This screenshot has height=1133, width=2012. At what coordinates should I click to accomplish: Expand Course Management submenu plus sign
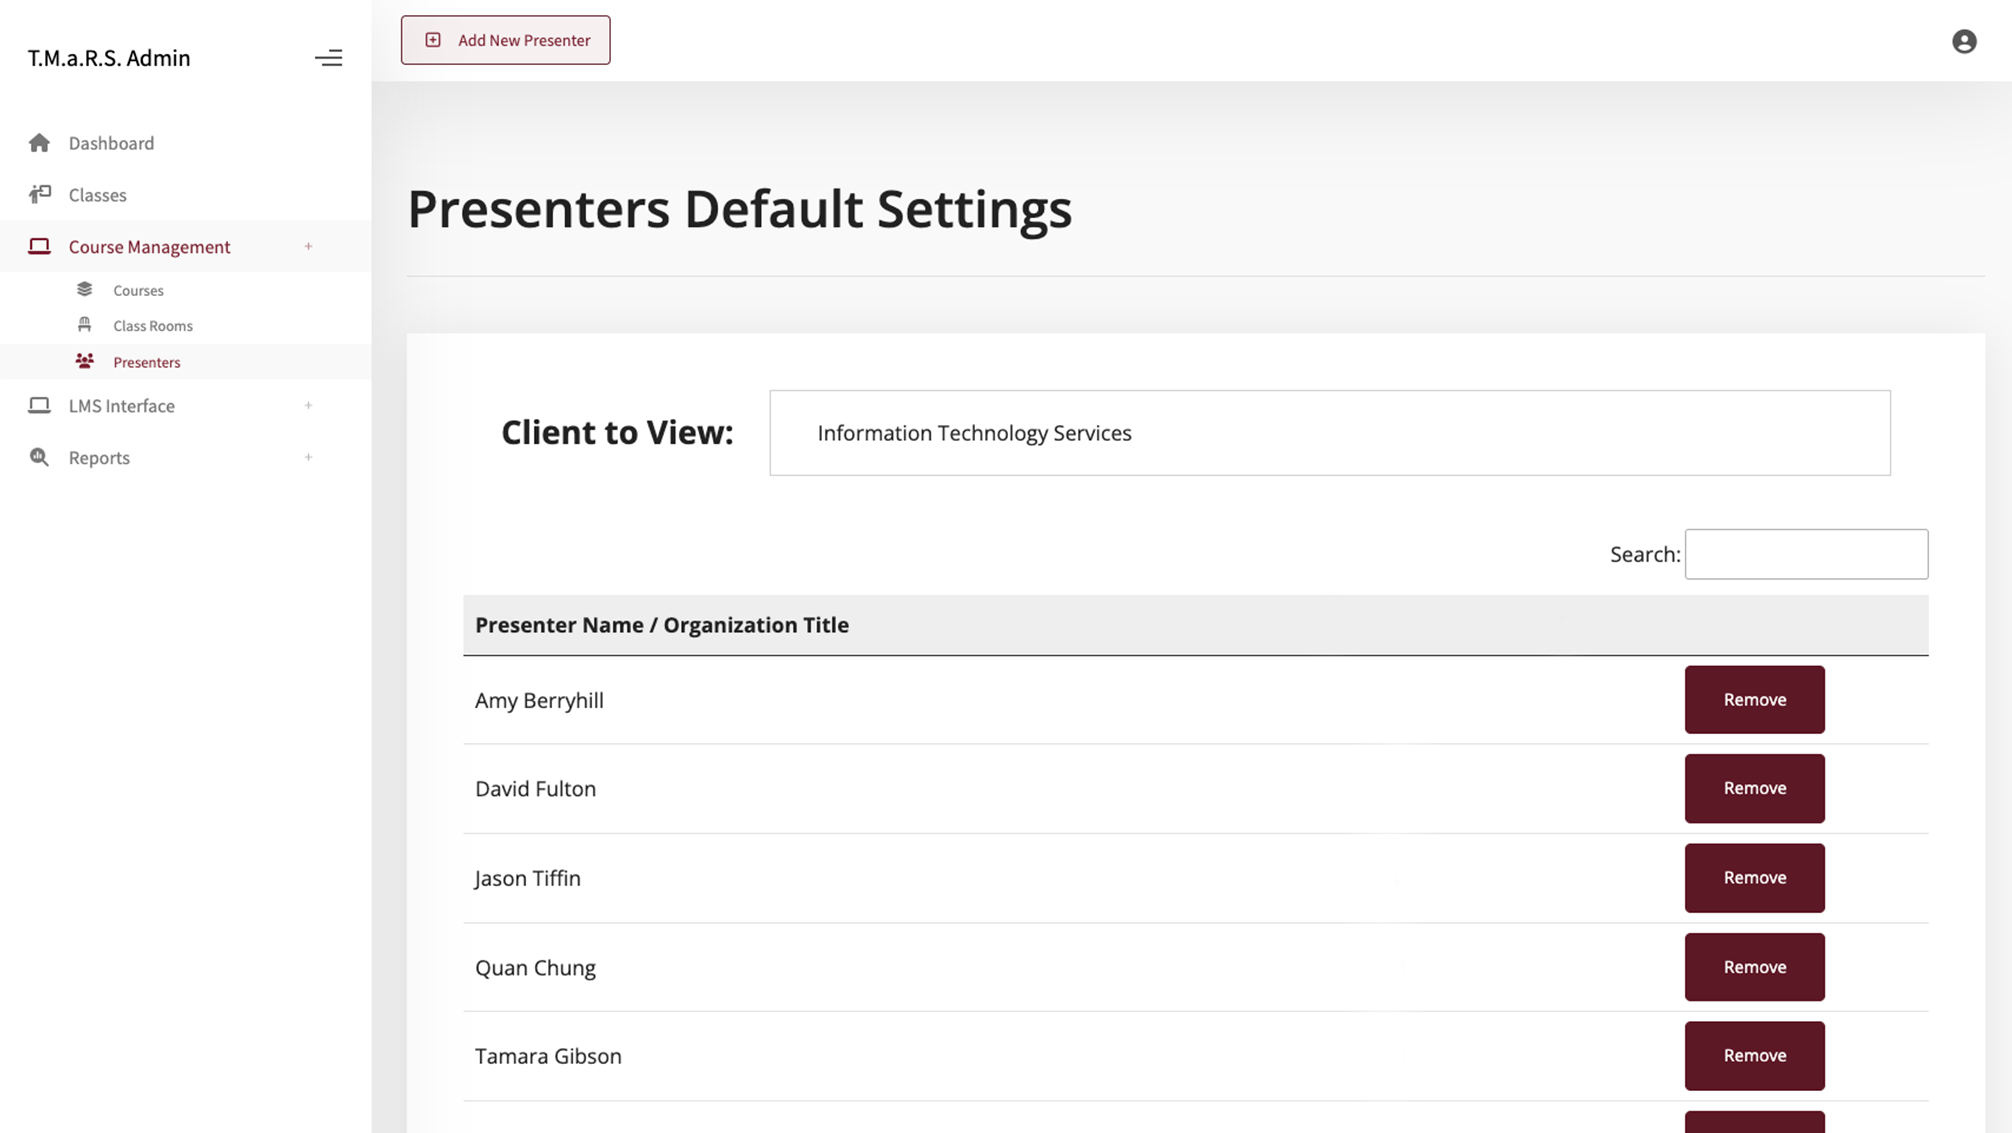[308, 246]
